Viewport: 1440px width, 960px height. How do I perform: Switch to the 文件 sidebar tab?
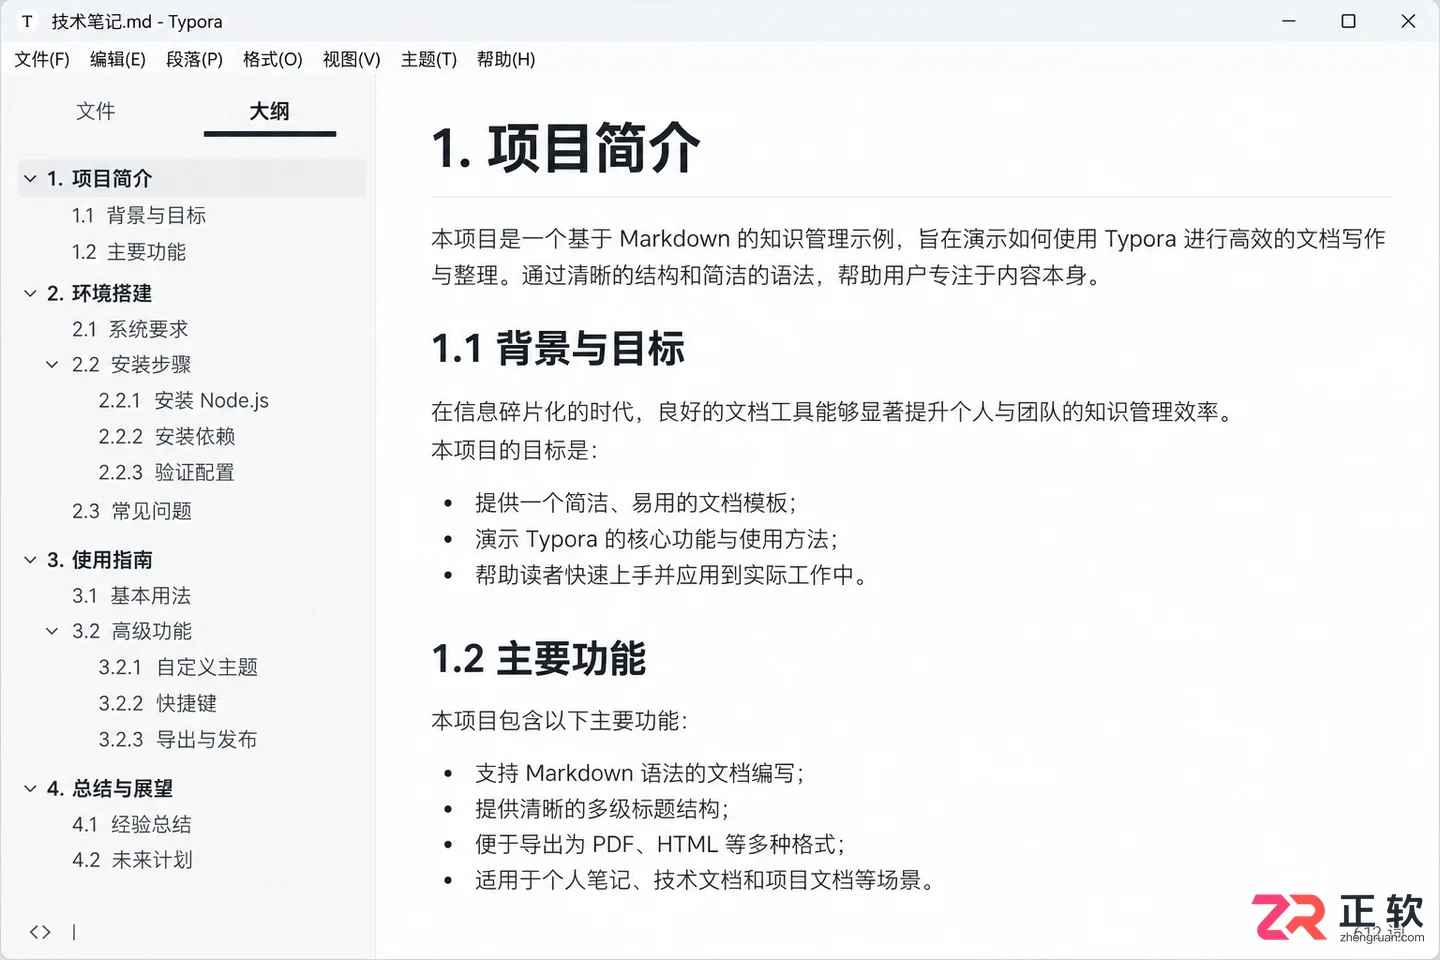pyautogui.click(x=96, y=111)
